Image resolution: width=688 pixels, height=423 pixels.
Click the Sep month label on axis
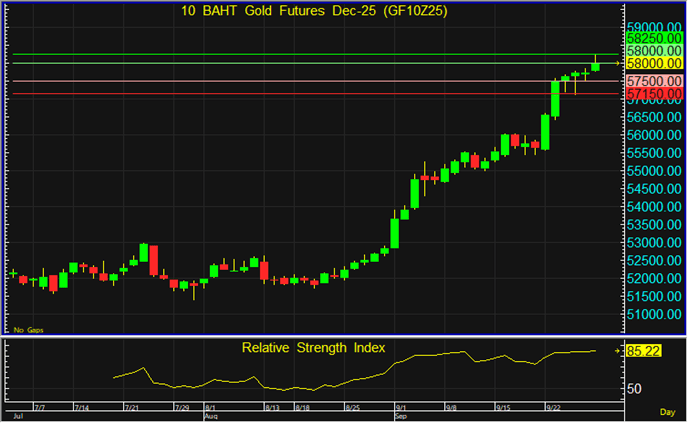(399, 415)
